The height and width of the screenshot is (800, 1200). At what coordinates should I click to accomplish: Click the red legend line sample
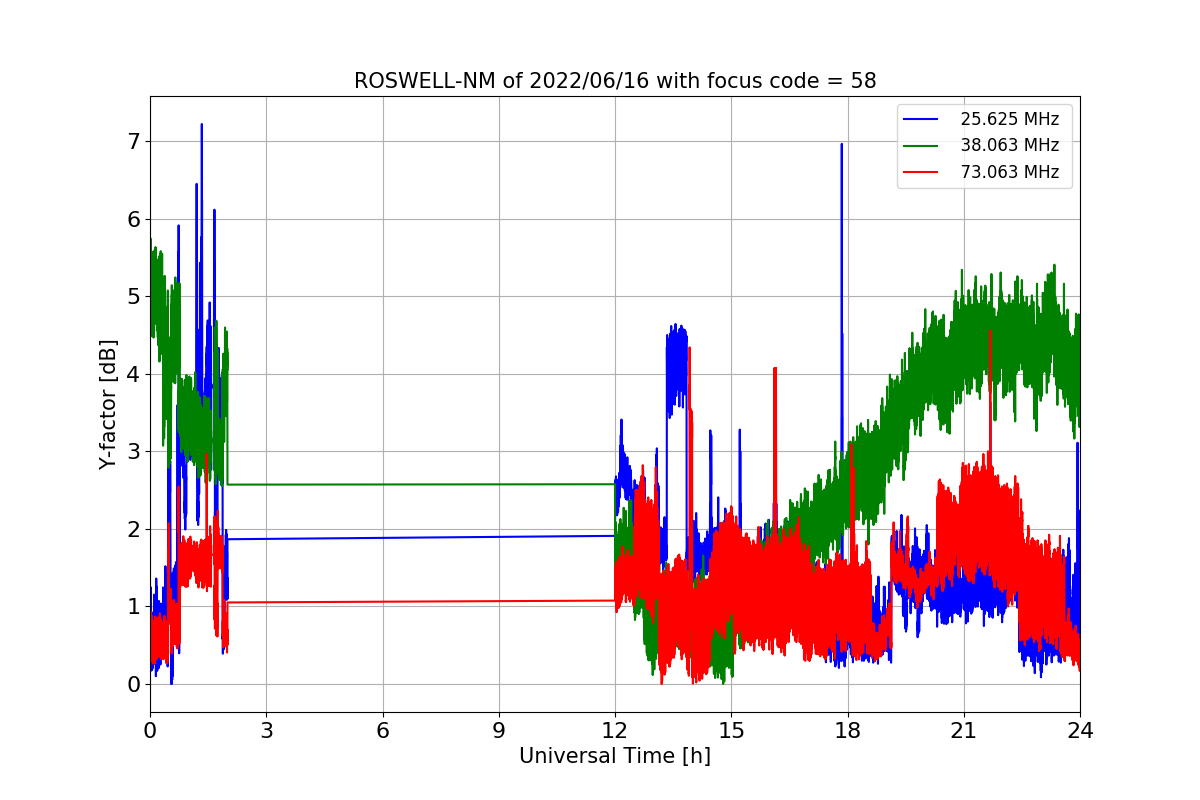pyautogui.click(x=921, y=172)
